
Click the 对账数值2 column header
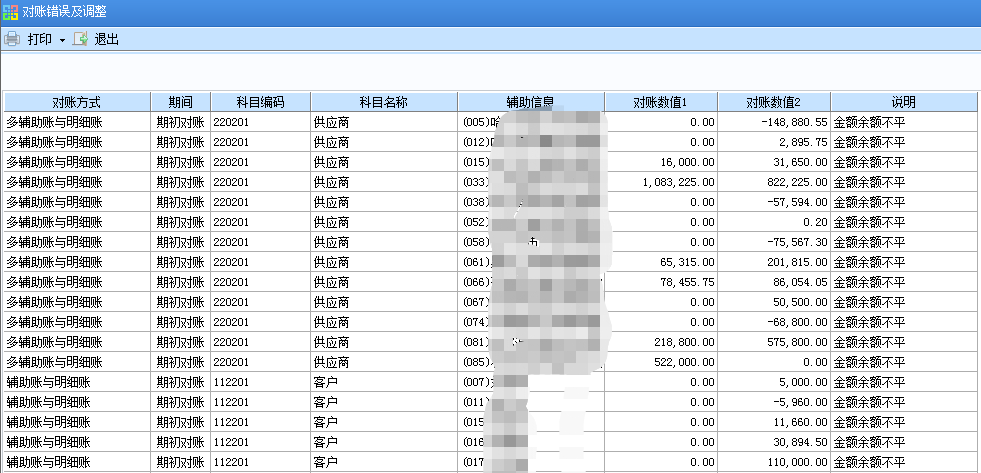[x=775, y=102]
